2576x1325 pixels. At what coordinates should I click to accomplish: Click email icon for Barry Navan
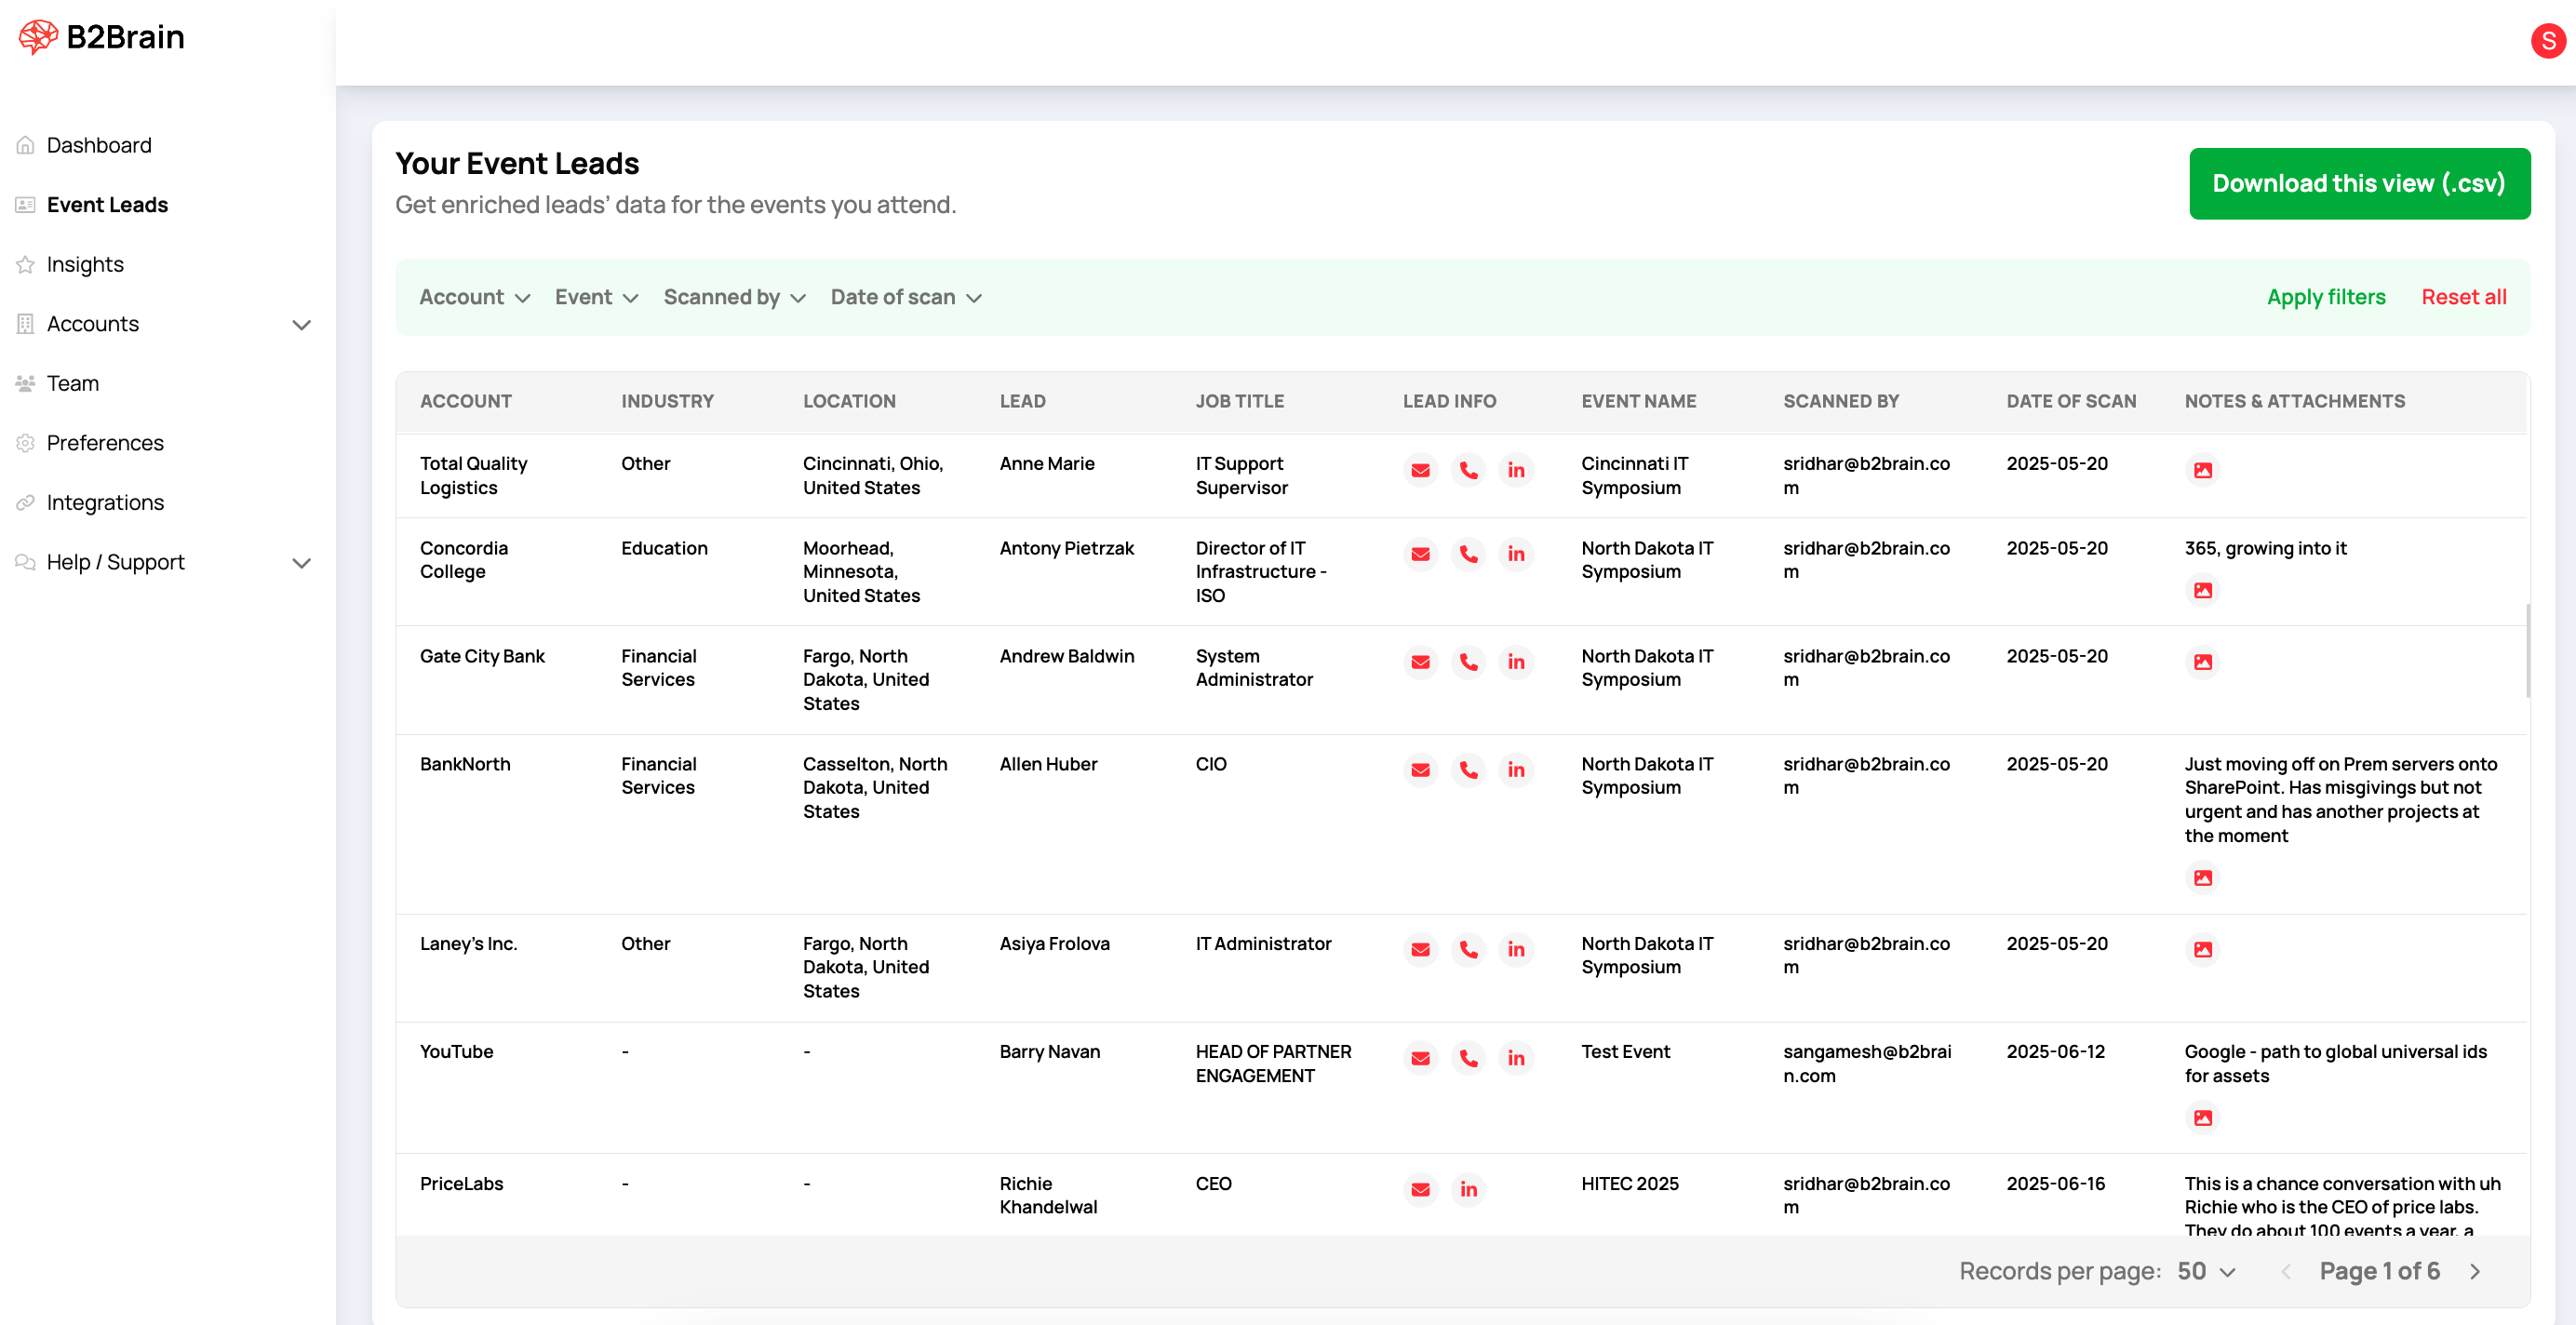1420,1058
